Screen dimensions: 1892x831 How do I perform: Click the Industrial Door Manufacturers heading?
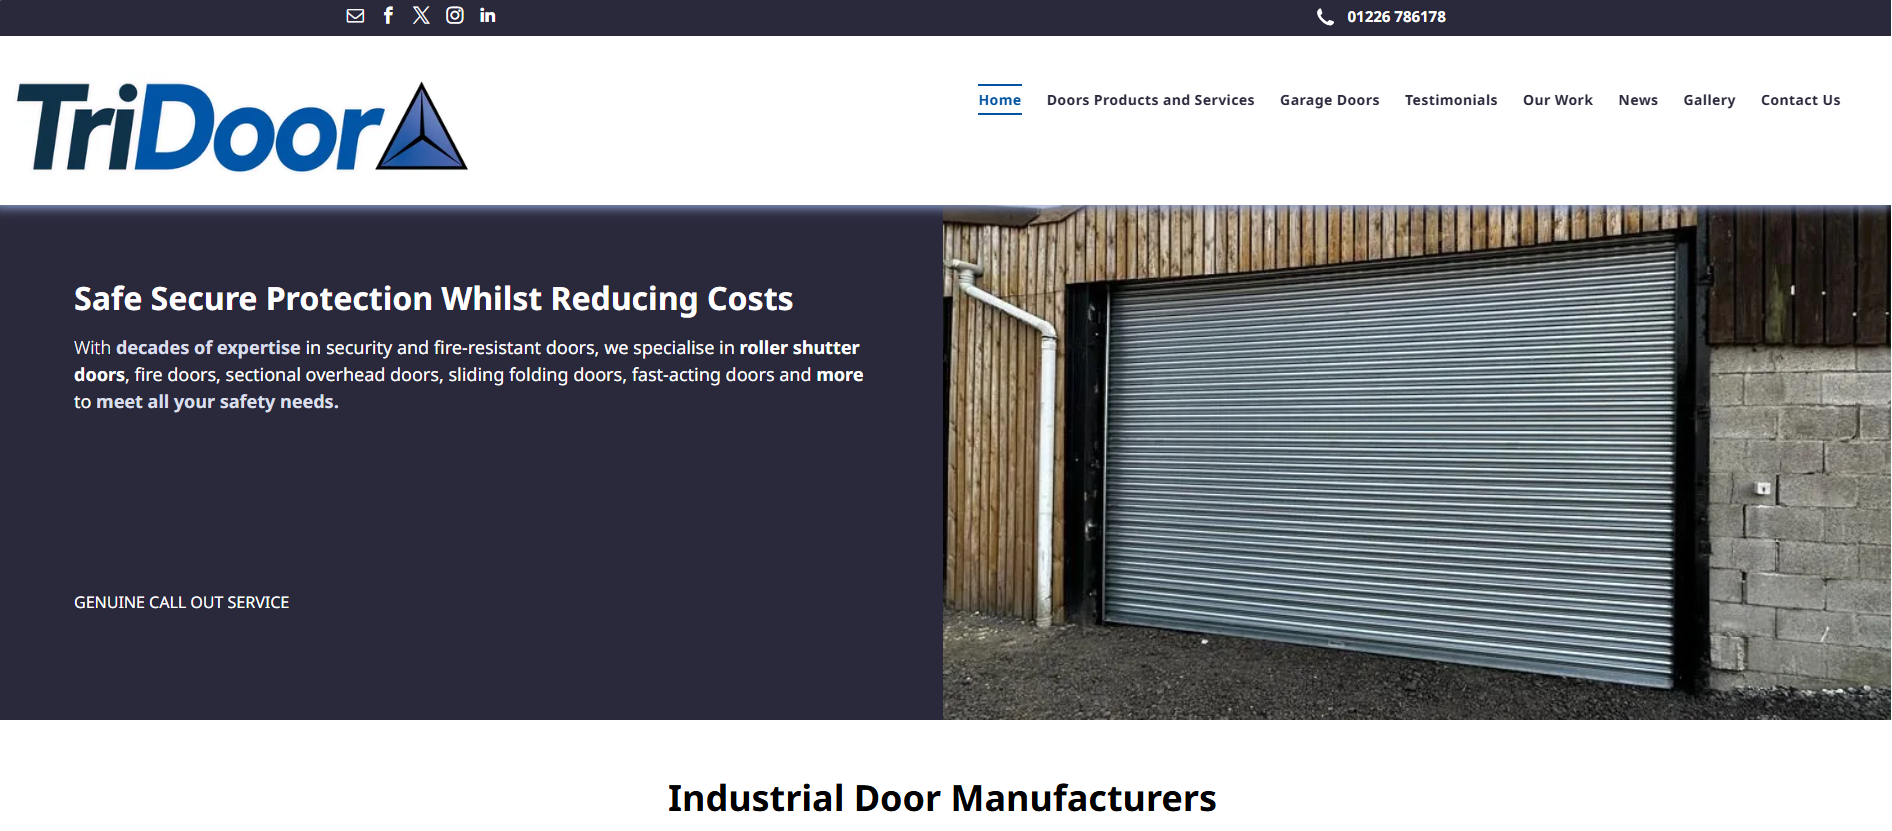point(941,798)
